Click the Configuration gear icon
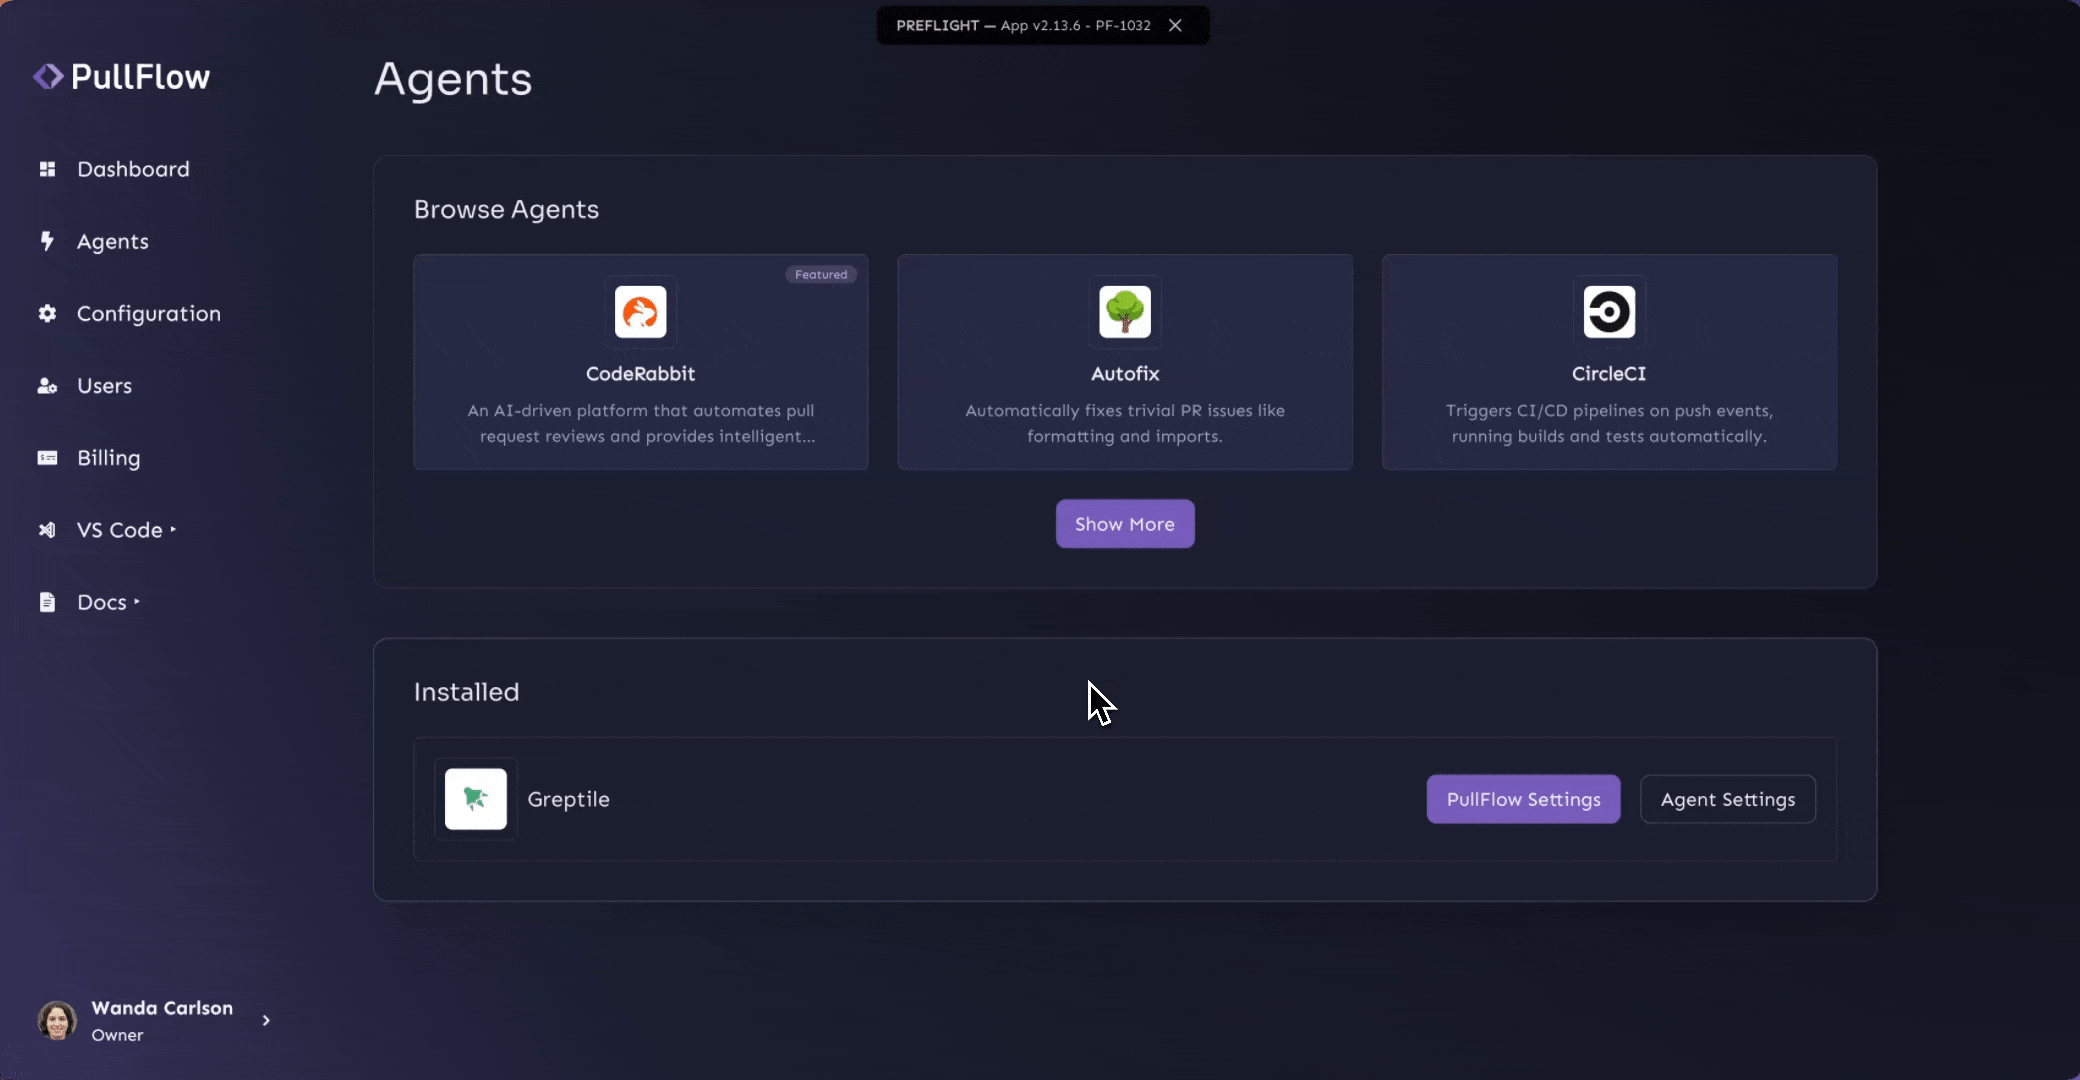 (47, 313)
